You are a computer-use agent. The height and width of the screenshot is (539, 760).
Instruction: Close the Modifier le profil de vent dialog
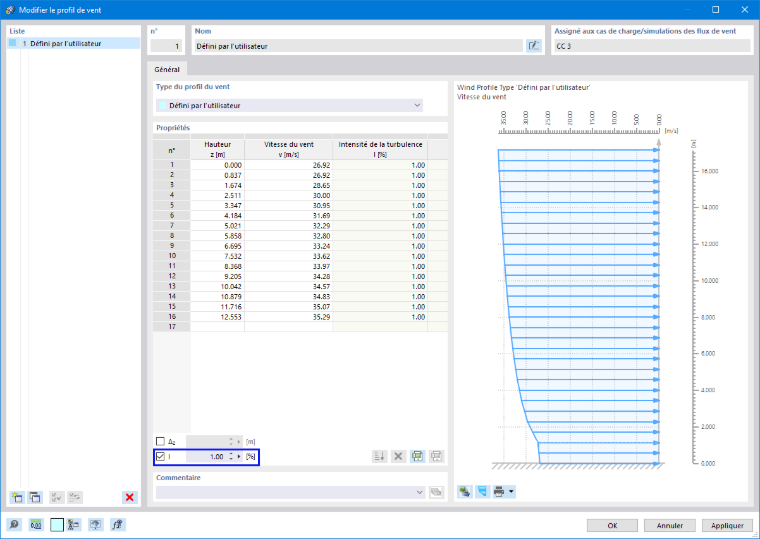744,10
